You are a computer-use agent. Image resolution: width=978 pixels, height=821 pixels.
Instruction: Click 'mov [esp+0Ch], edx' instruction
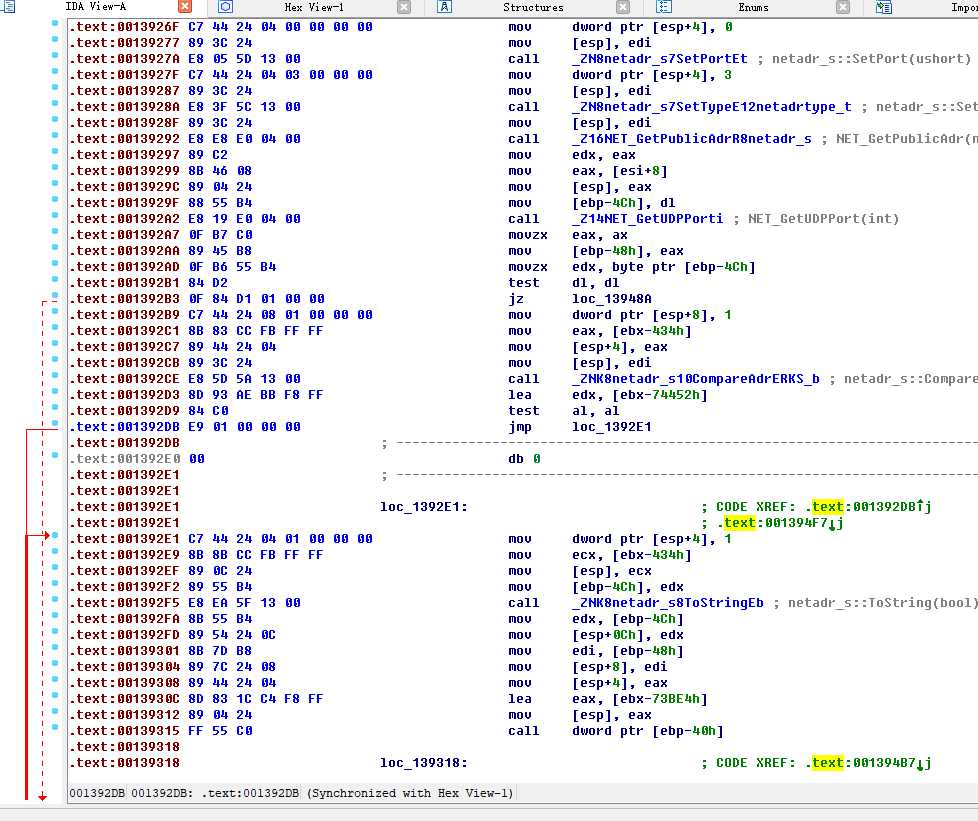pos(596,634)
